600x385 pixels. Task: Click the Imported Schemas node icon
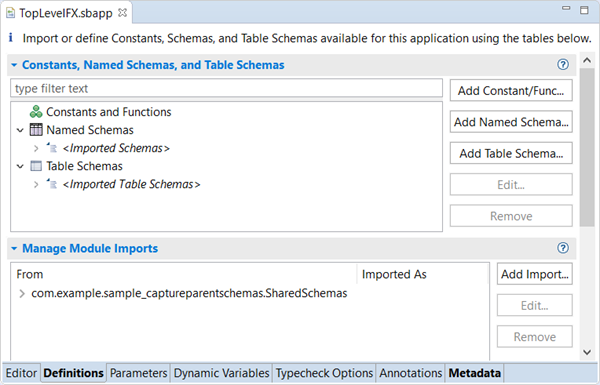click(x=52, y=148)
